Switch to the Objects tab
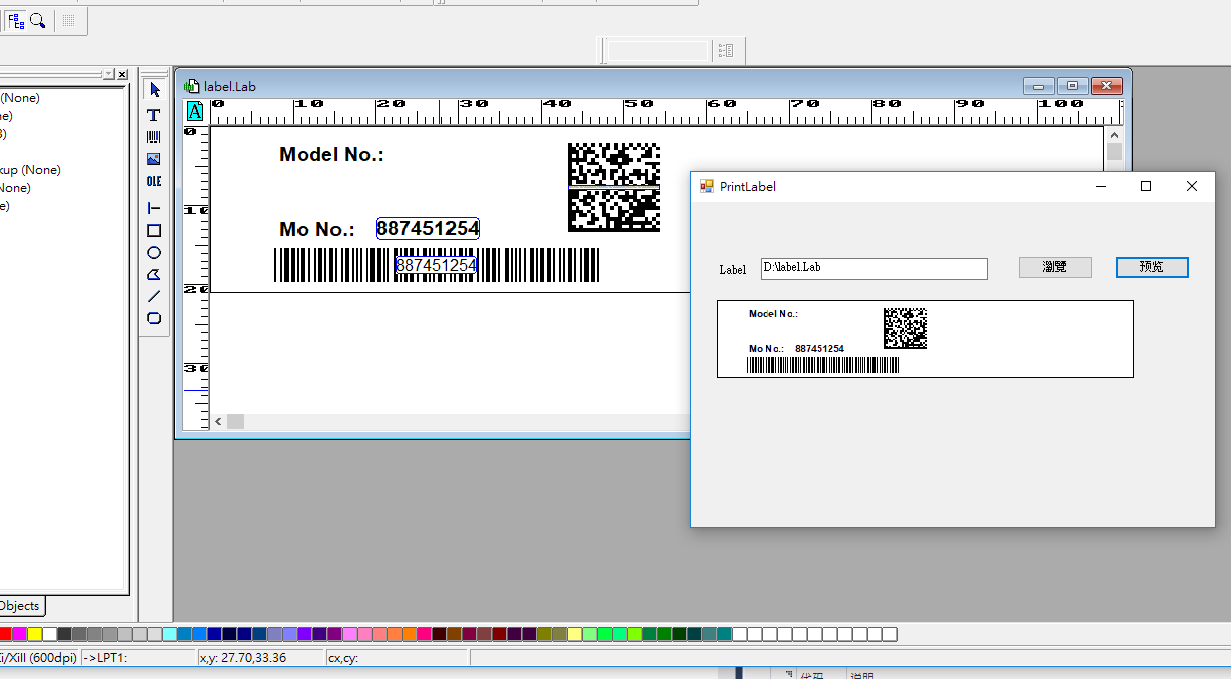This screenshot has height=679, width=1231. coord(20,606)
